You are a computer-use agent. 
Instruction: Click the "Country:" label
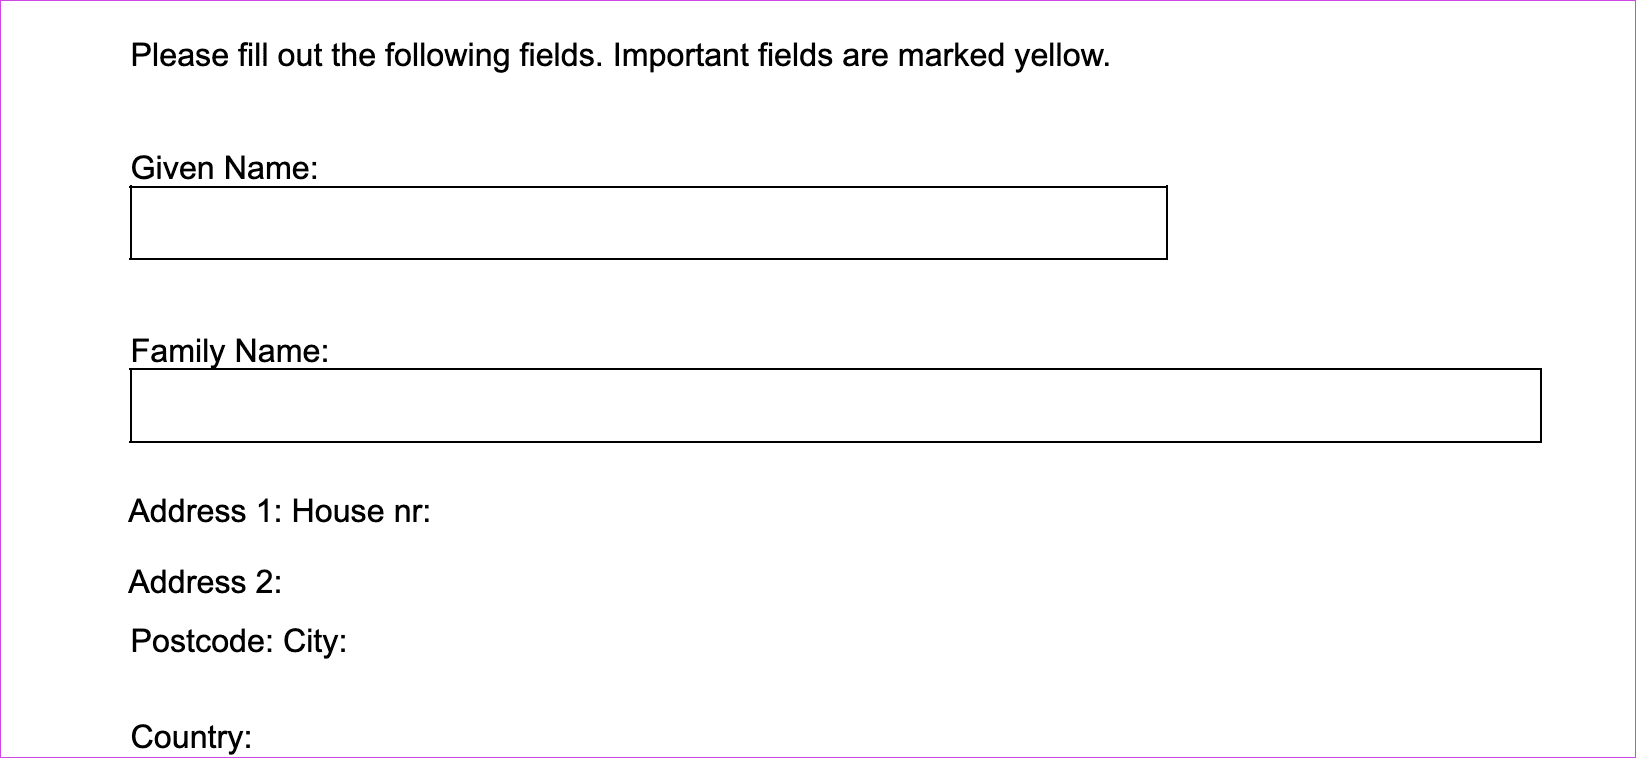click(x=191, y=737)
